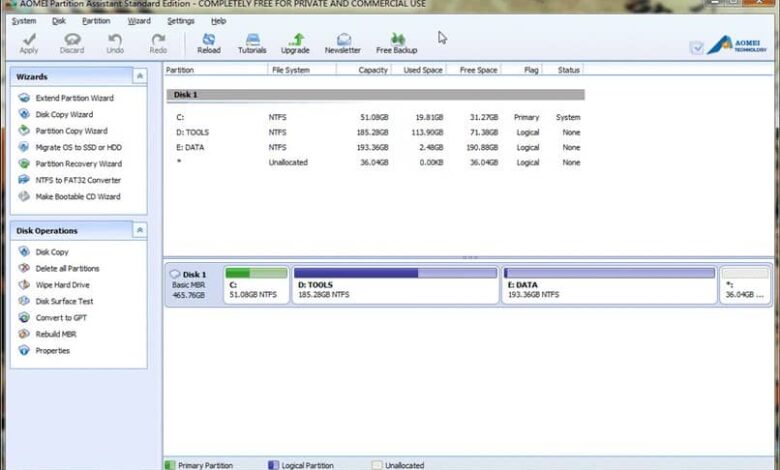Click the Convert to GPT icon
The height and width of the screenshot is (470, 780).
tap(24, 317)
